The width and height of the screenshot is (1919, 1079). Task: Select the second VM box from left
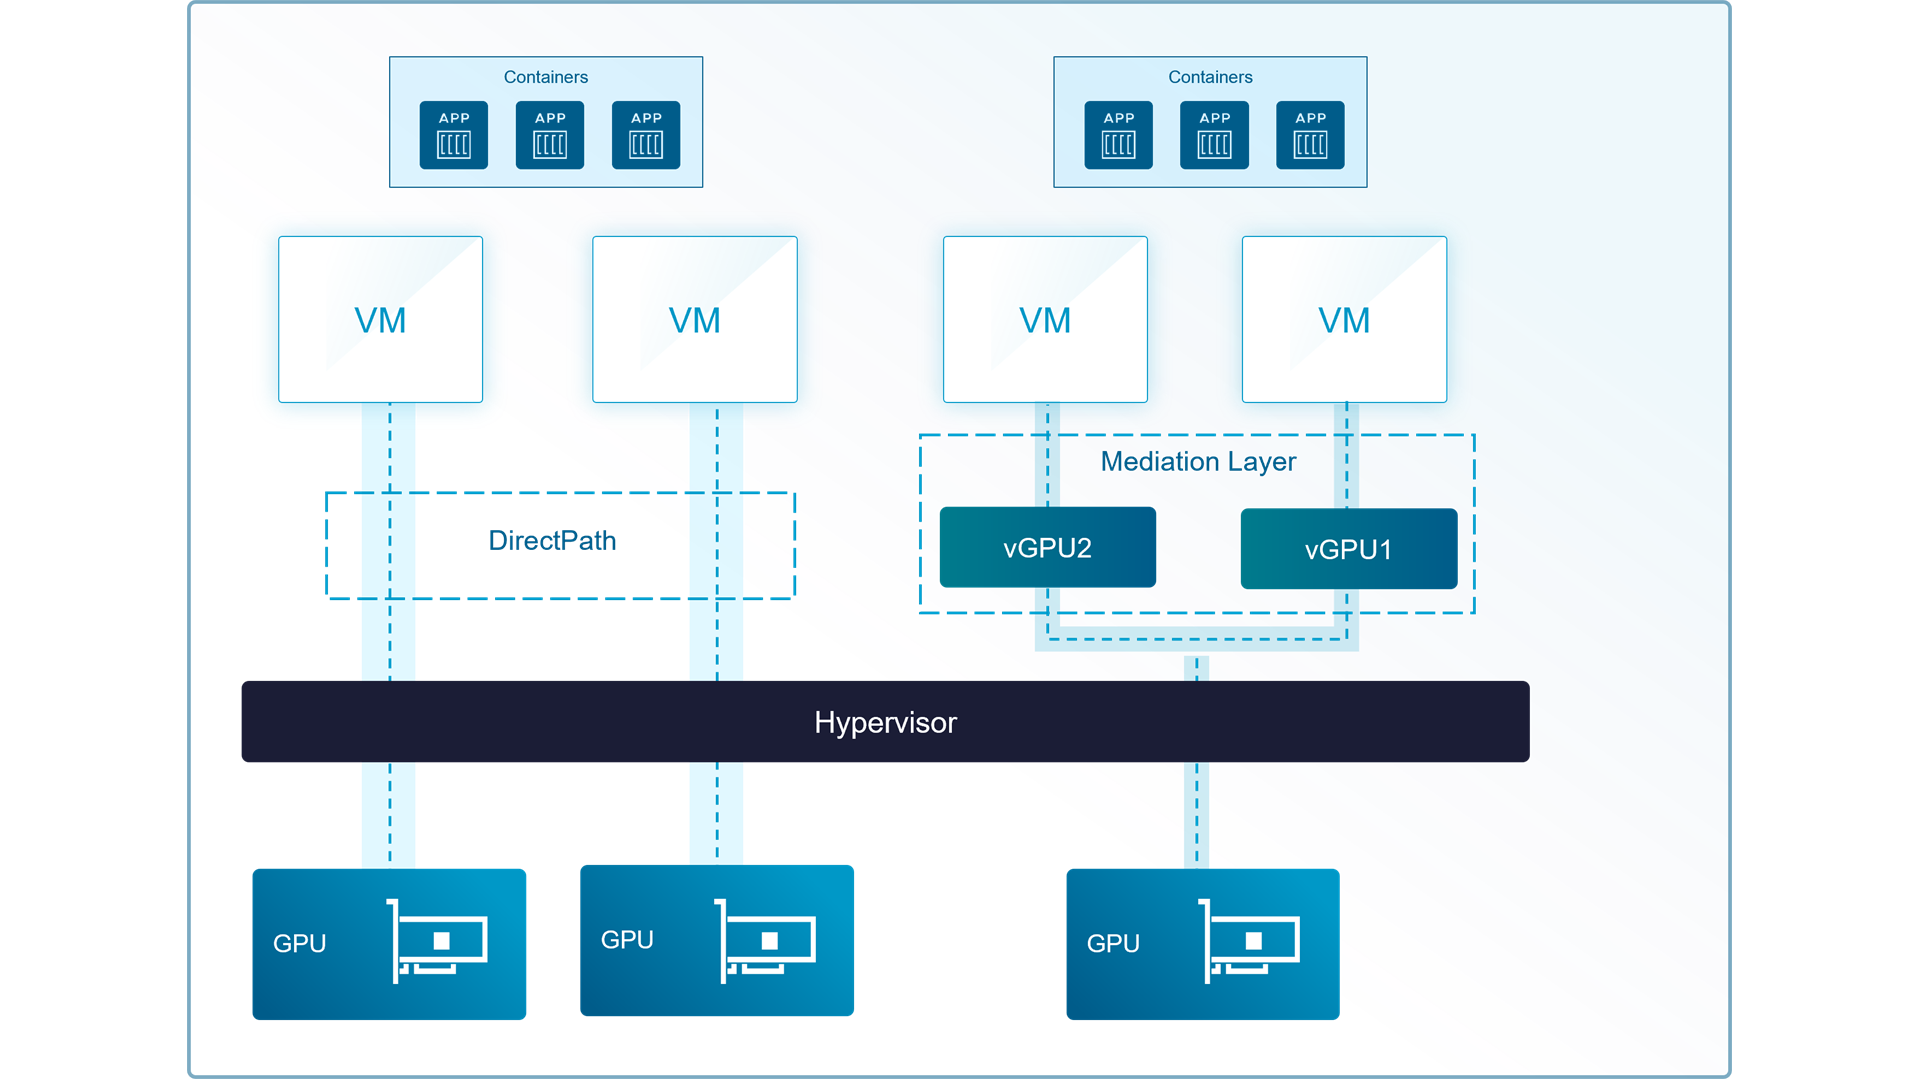pos(695,320)
